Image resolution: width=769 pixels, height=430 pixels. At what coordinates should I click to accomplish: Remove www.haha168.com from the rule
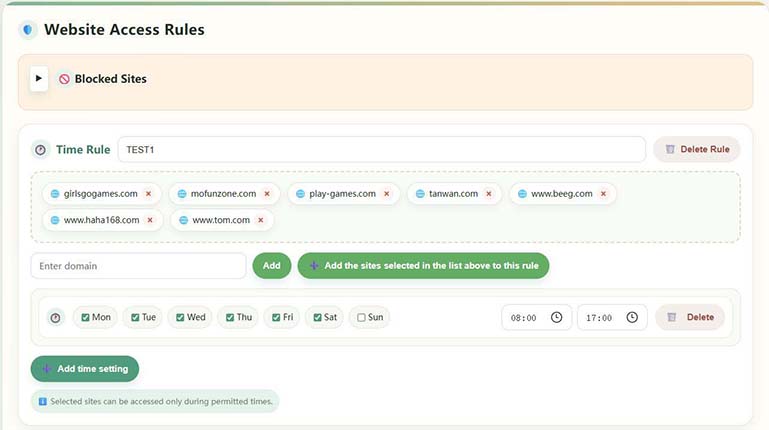150,220
